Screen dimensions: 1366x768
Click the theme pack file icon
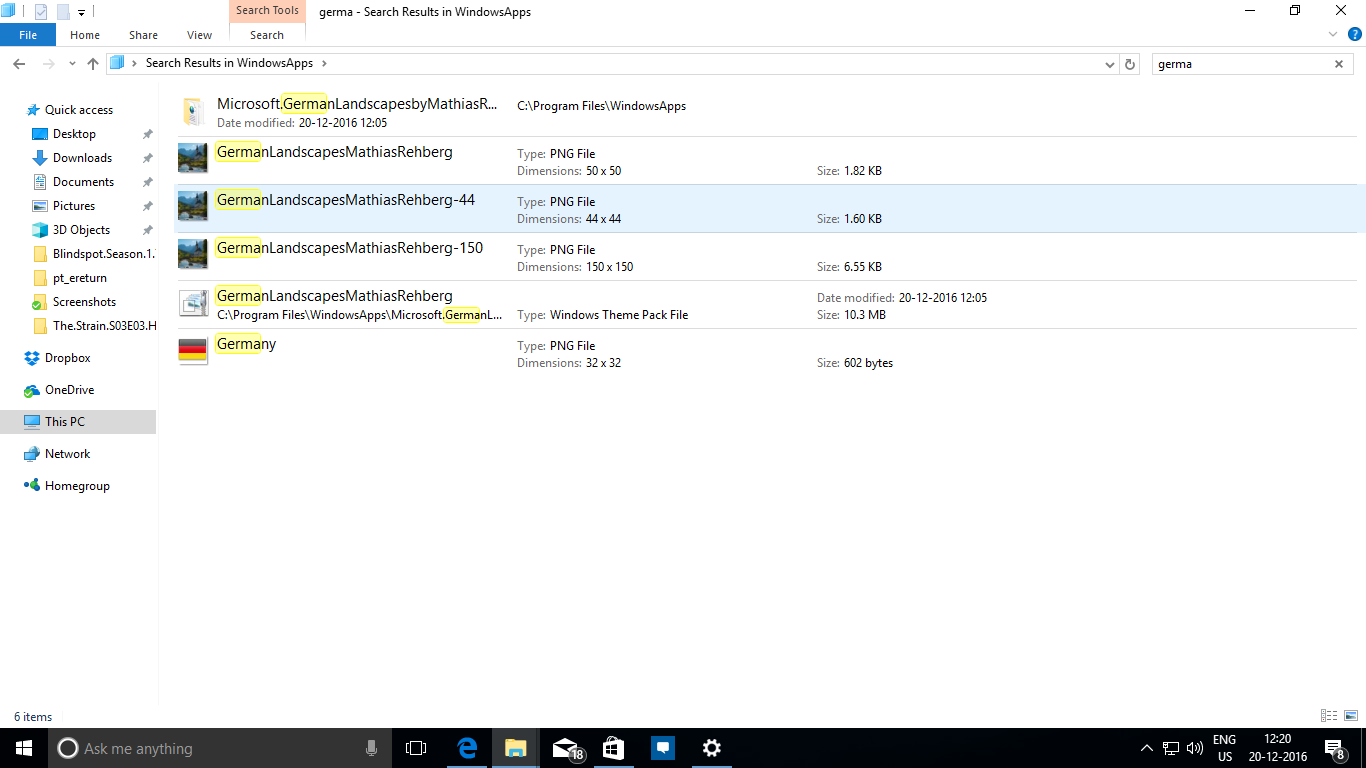tap(192, 303)
